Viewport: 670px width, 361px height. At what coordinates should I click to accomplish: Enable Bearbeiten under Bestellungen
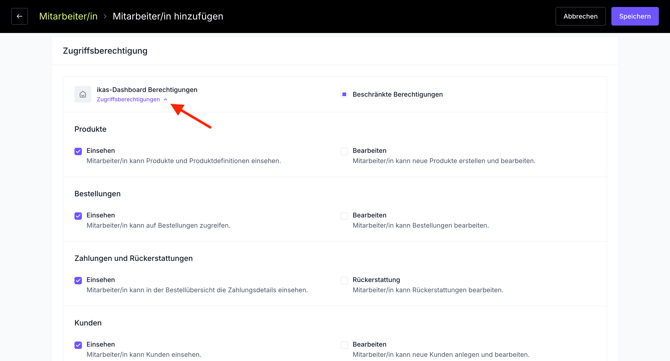(344, 216)
